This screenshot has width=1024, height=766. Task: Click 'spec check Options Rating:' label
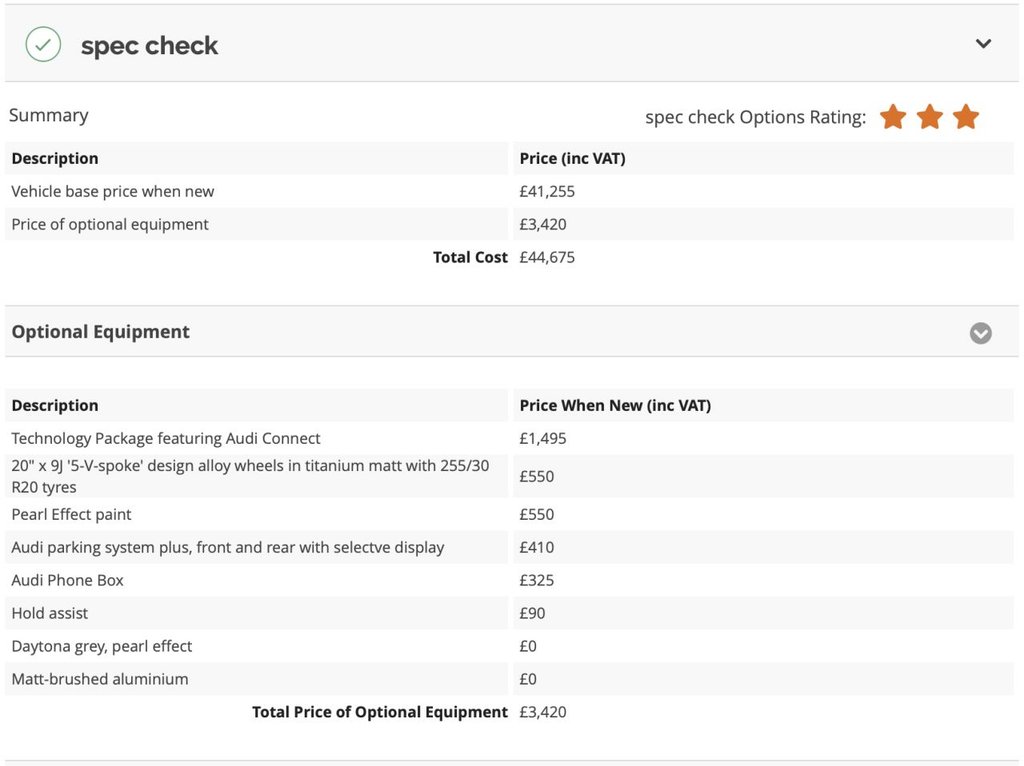(756, 118)
